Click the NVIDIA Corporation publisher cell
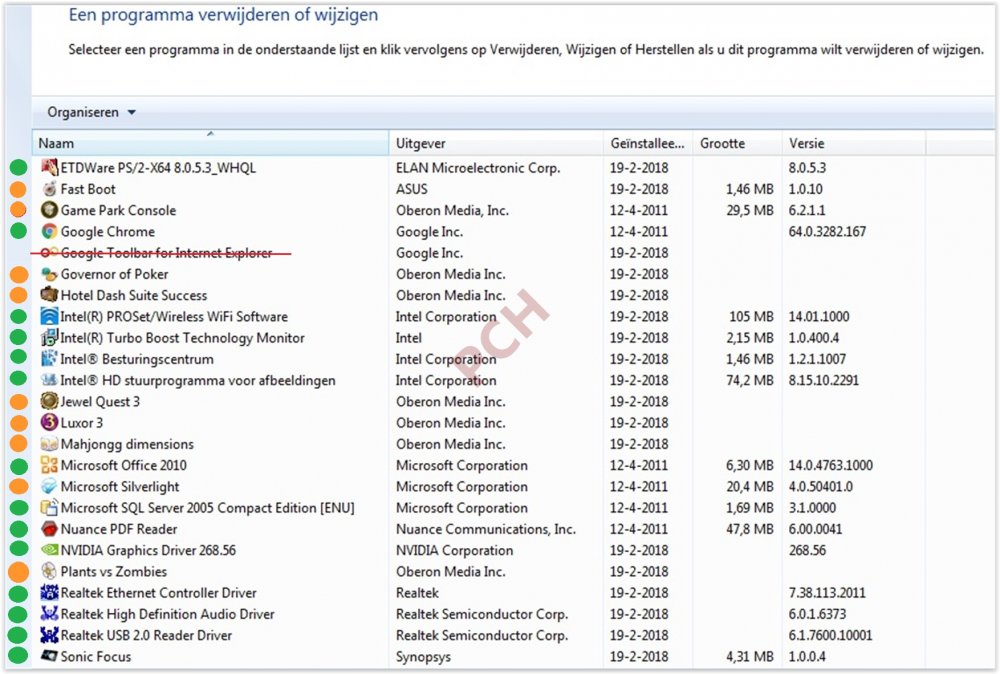 pos(454,550)
